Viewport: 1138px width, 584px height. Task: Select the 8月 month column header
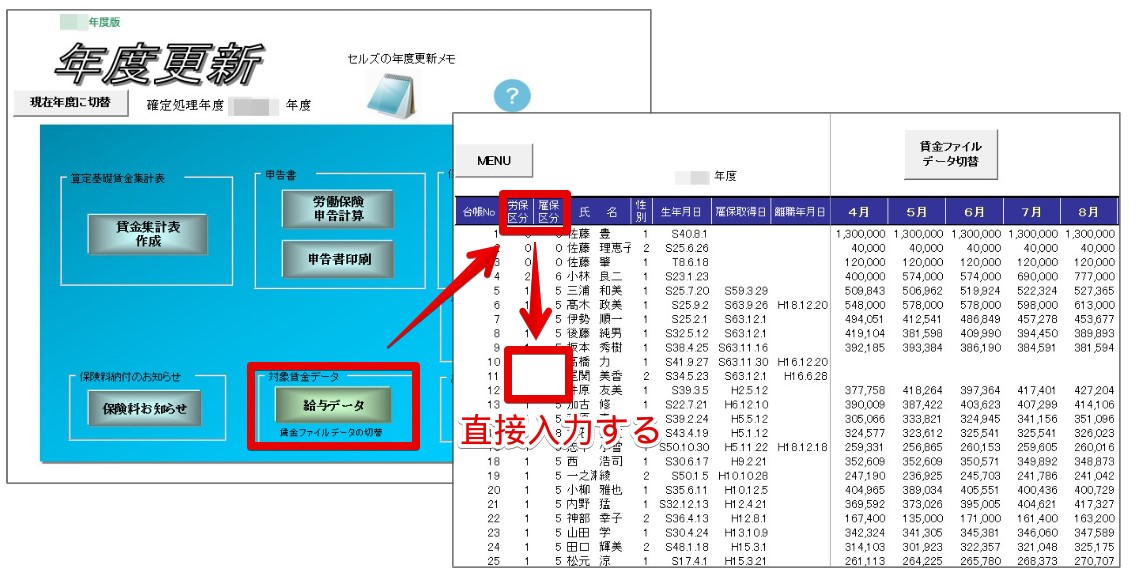click(x=1088, y=212)
